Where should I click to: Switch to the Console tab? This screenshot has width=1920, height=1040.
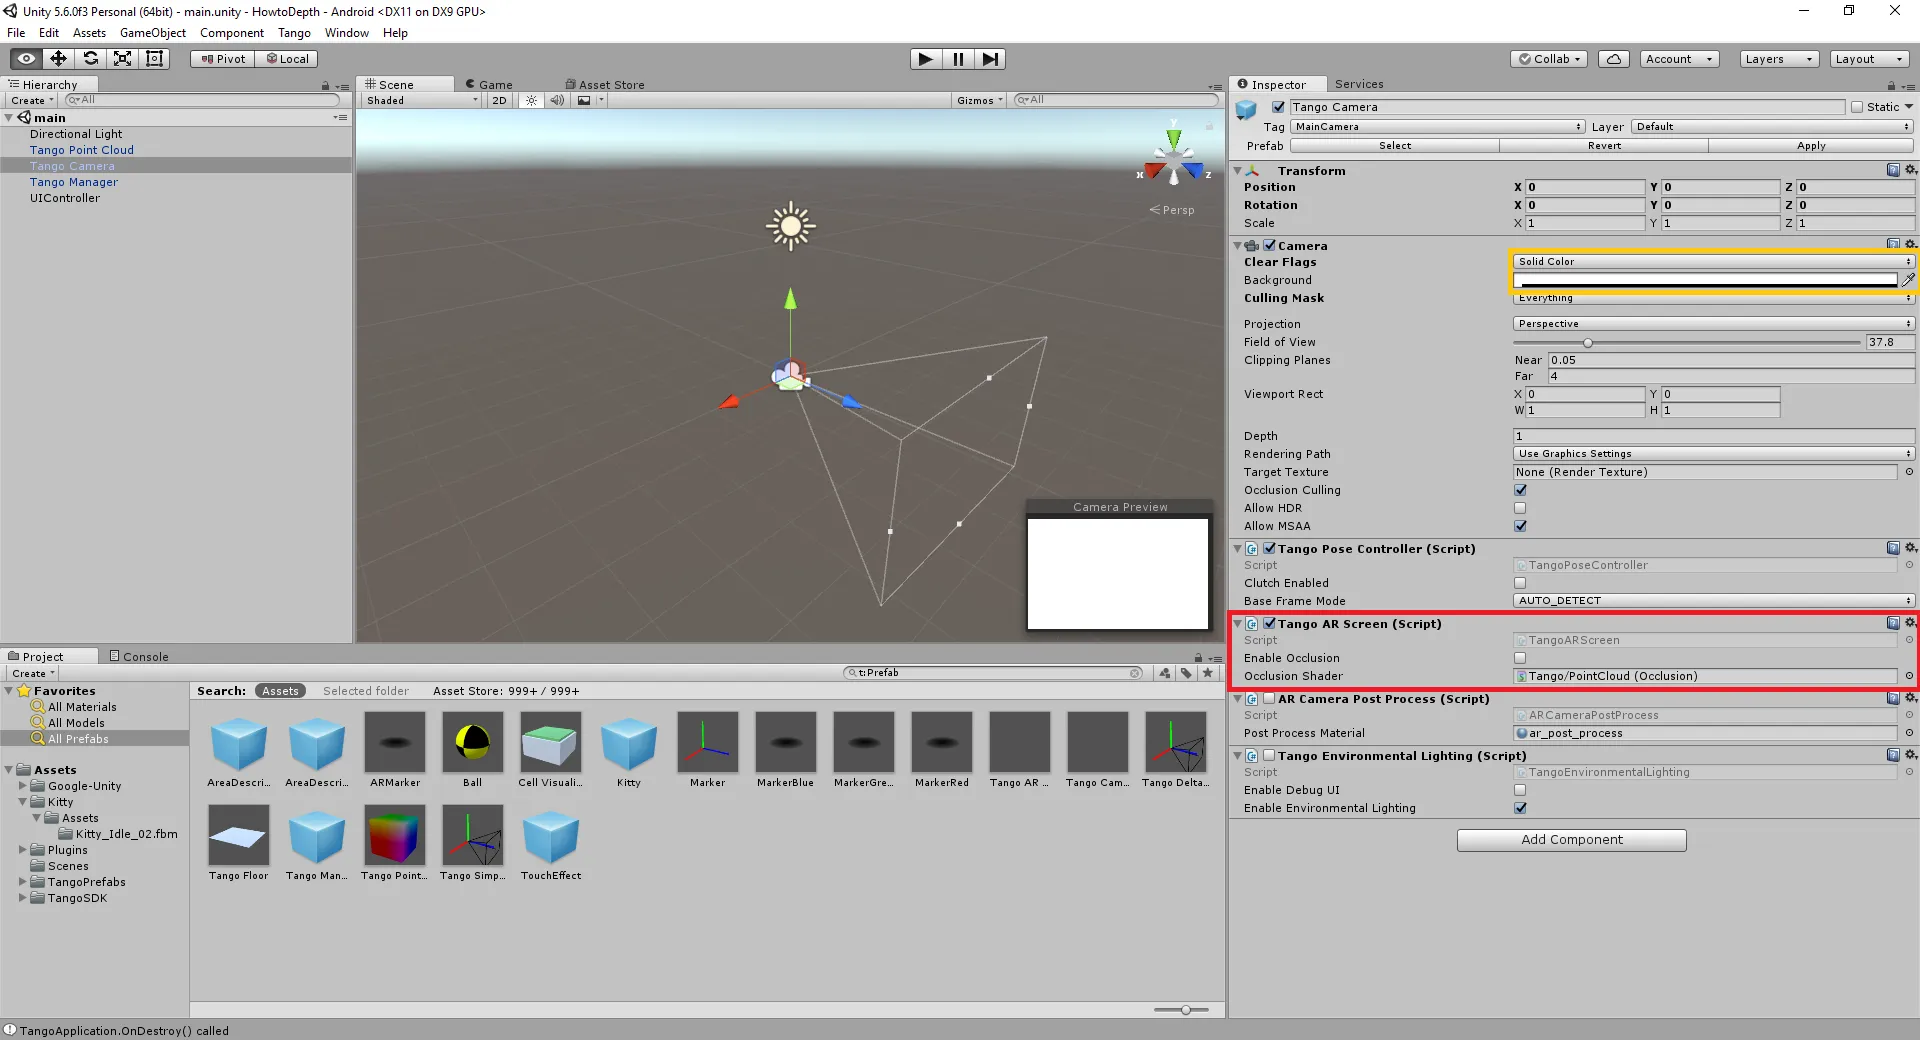click(139, 657)
